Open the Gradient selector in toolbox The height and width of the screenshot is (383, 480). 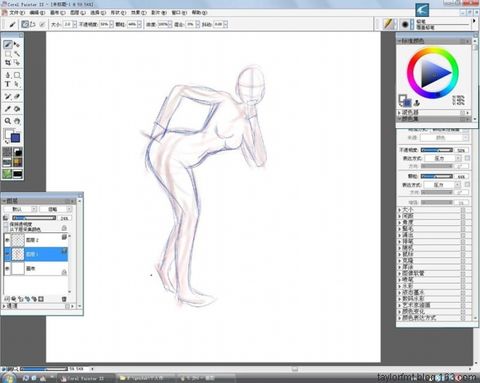18,152
